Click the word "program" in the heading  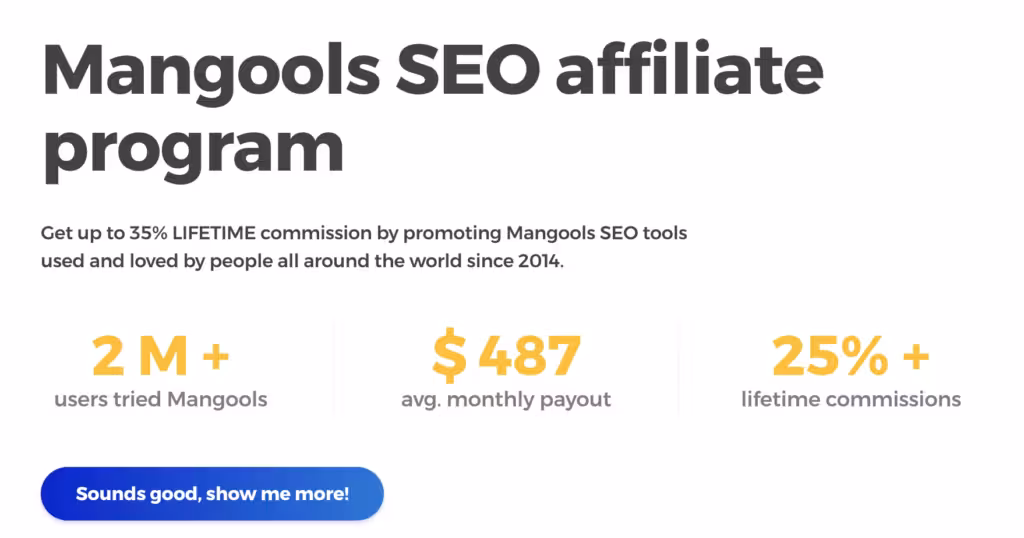click(x=193, y=150)
